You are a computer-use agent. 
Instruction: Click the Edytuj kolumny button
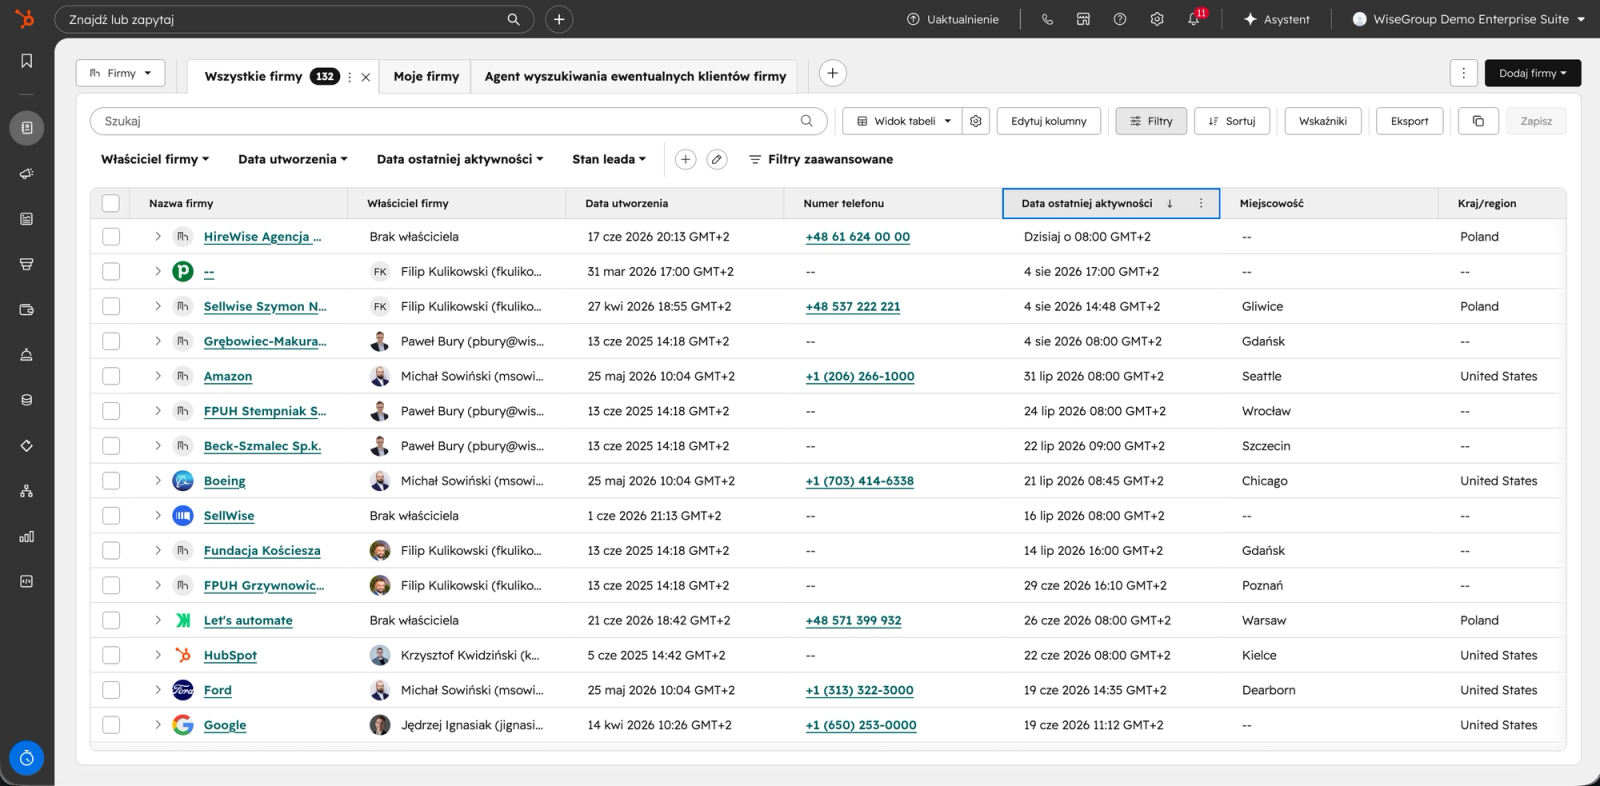(1048, 121)
